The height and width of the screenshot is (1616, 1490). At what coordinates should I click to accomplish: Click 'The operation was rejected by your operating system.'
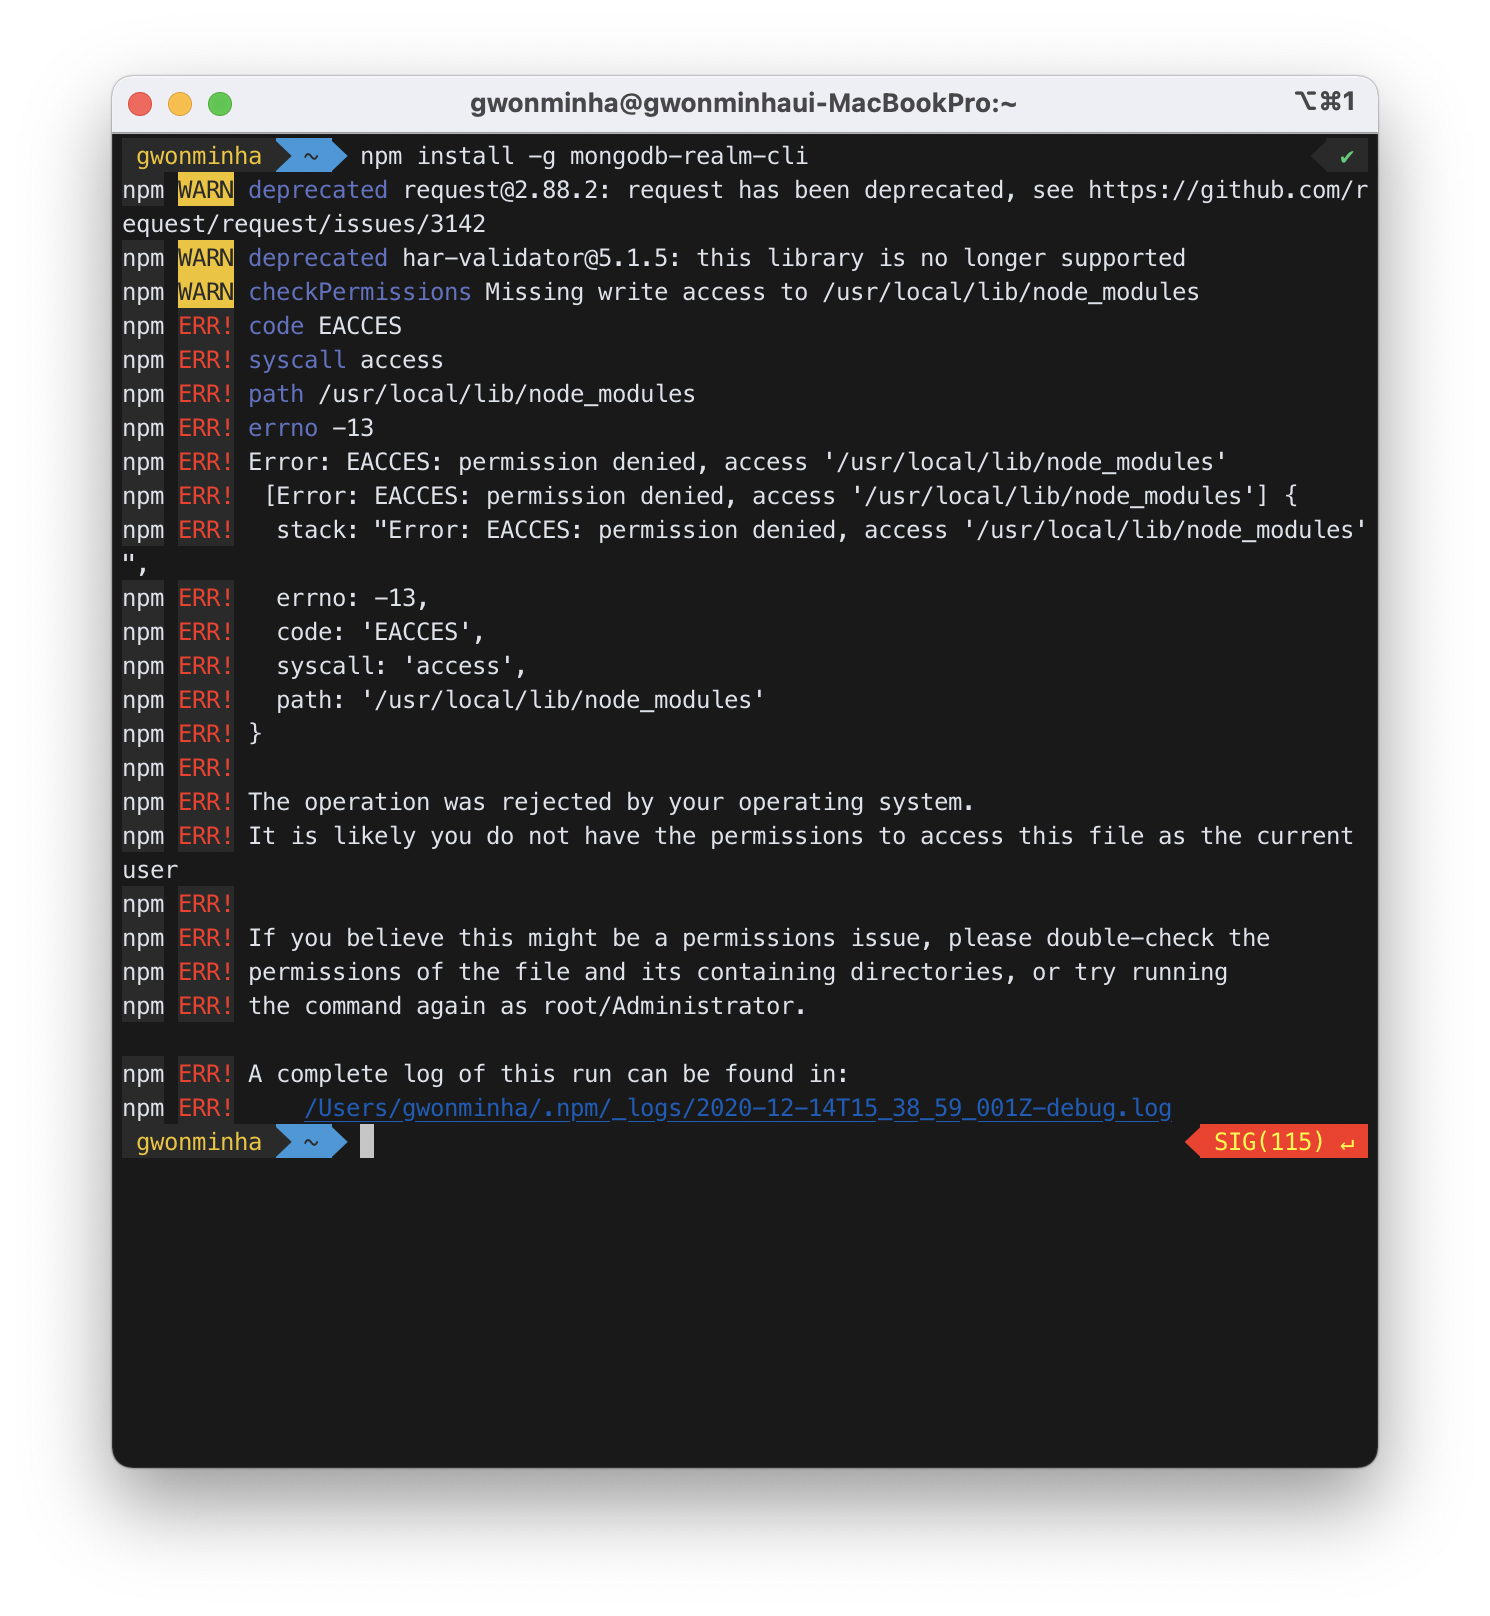click(x=611, y=802)
